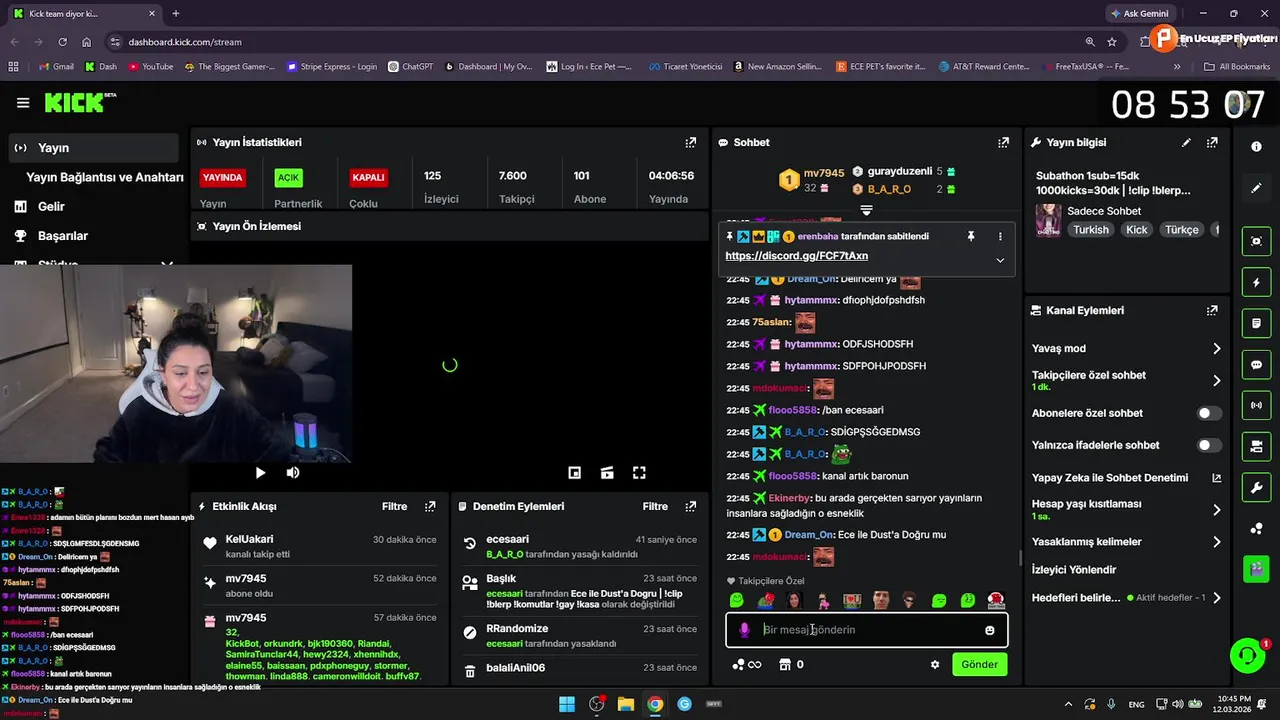Screen dimensions: 1280x720
Task: Click Ask Gemini in Chrome title bar
Action: 1139,13
